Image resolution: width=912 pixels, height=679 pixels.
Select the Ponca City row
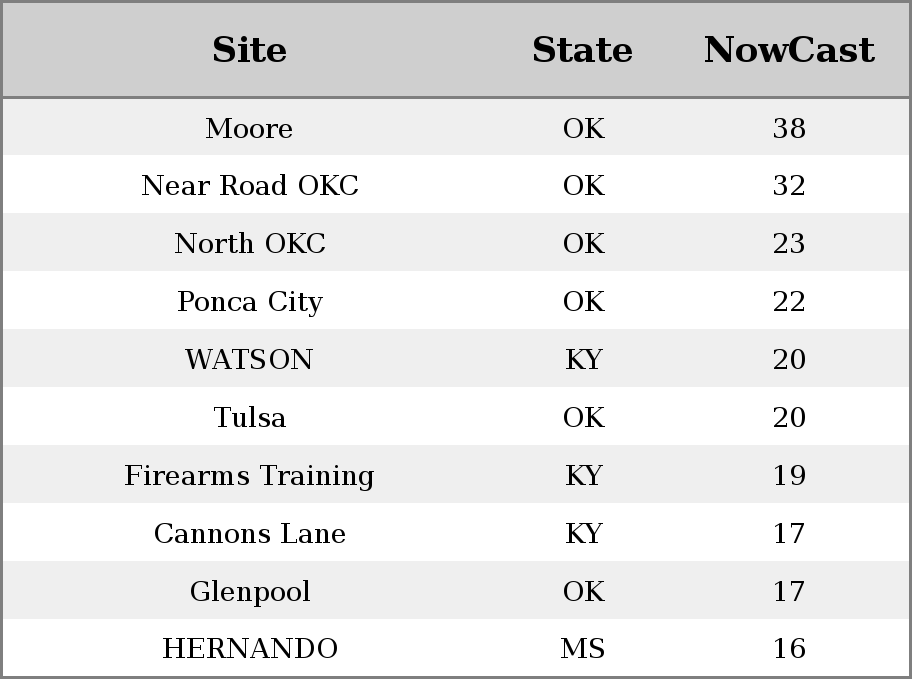(x=456, y=300)
